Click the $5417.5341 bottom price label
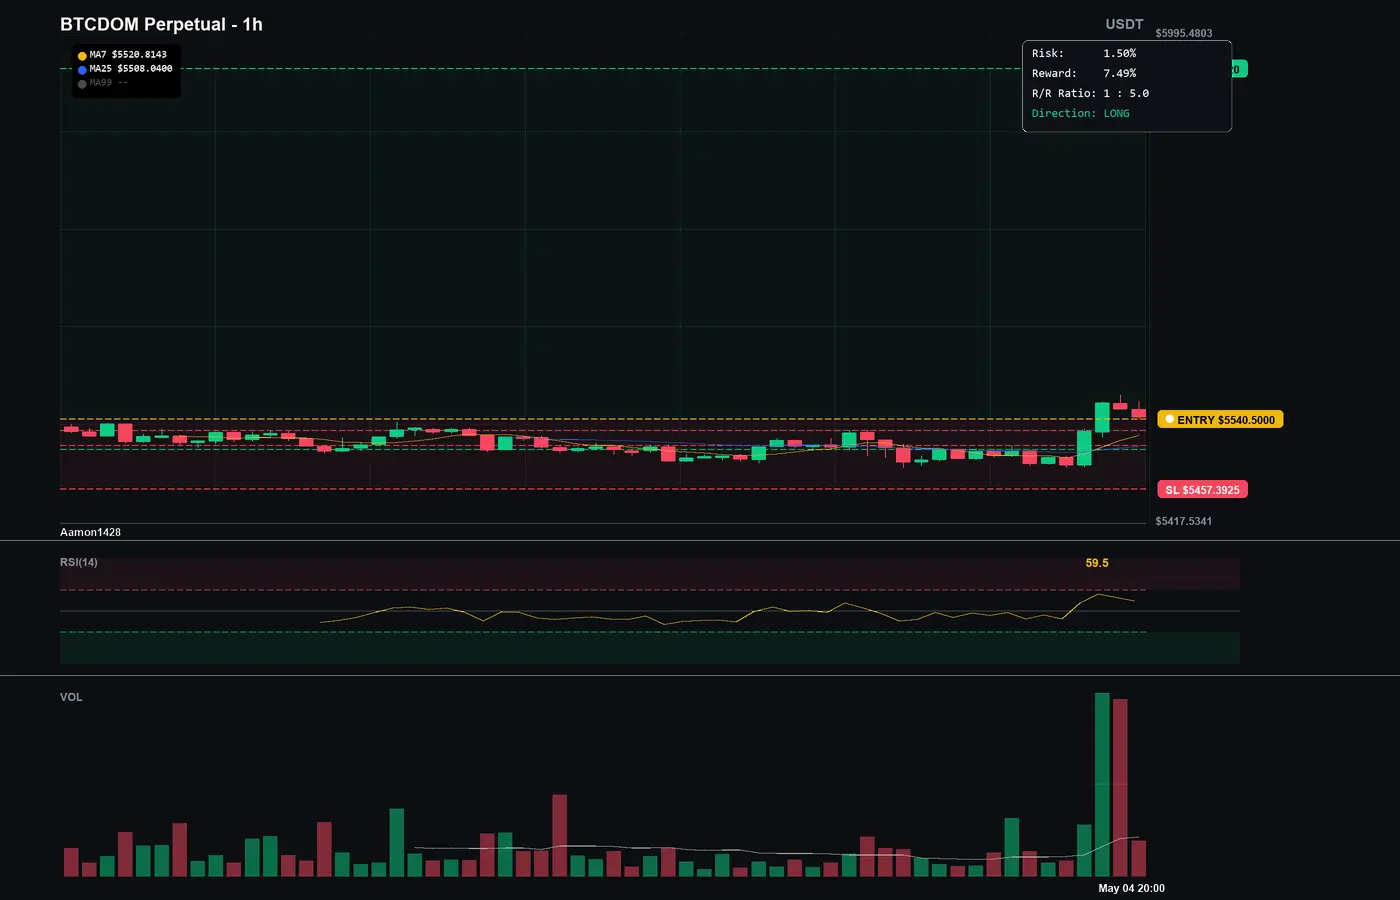The width and height of the screenshot is (1400, 900). point(1184,521)
